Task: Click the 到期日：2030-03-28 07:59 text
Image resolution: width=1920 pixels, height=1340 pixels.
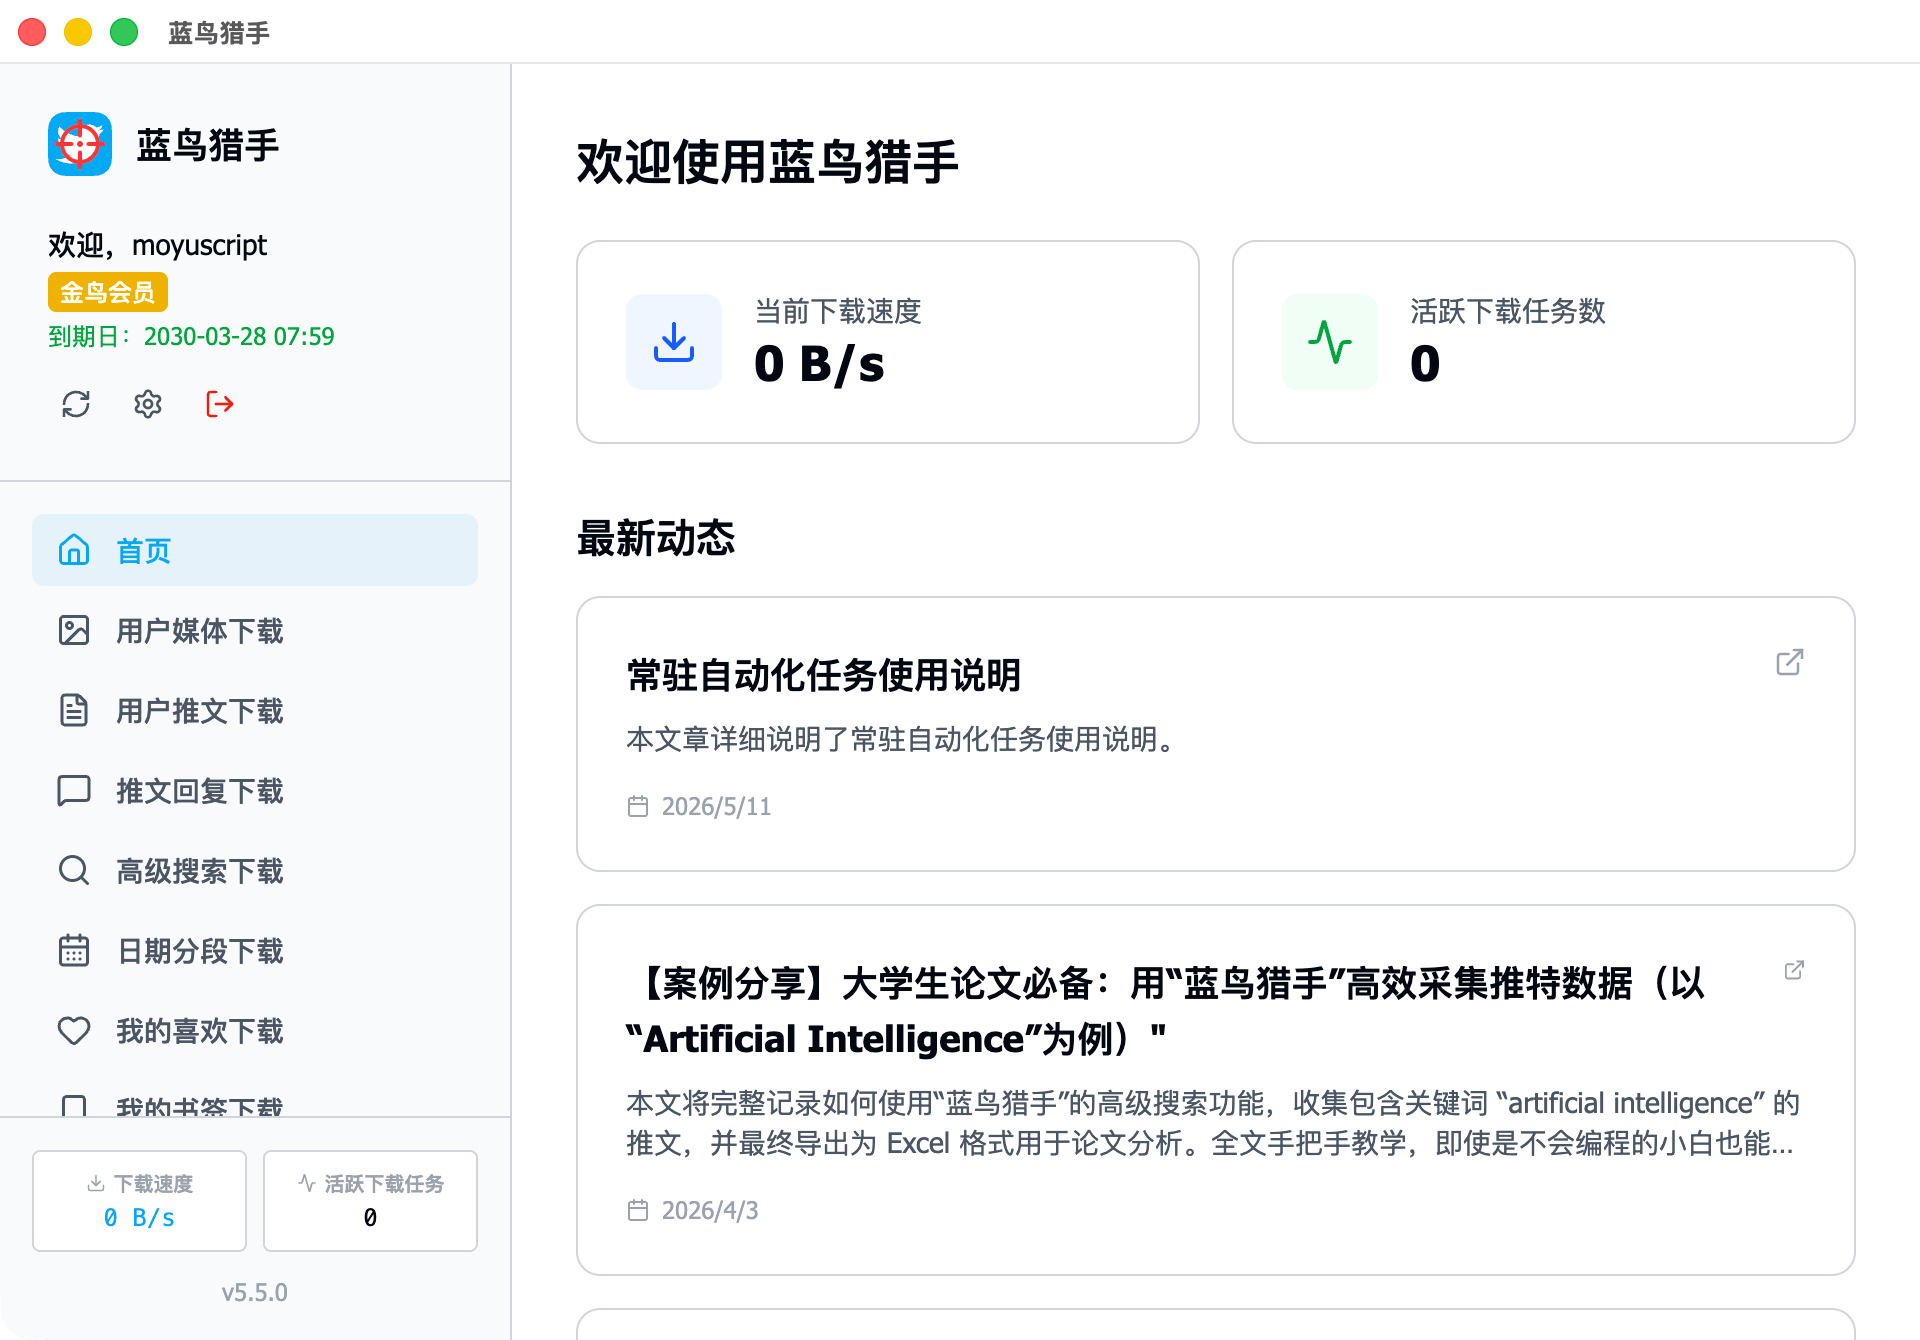Action: [x=191, y=336]
